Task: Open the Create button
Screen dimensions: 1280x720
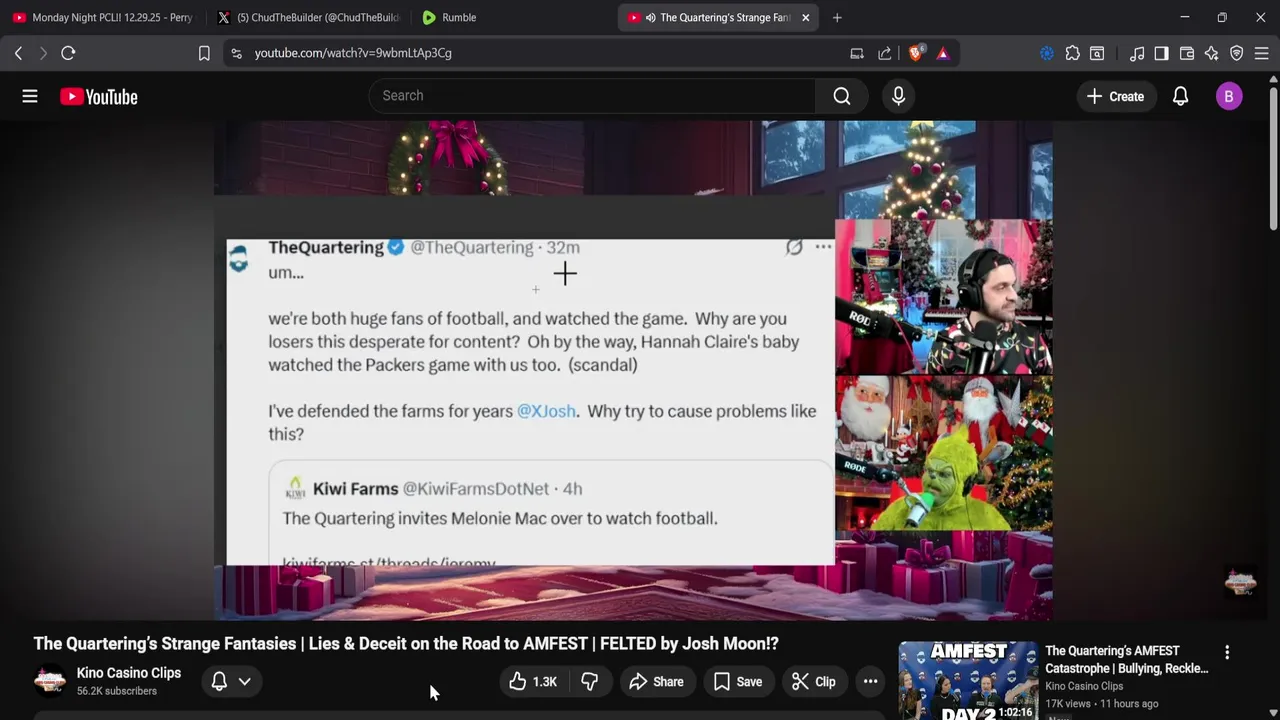Action: pyautogui.click(x=1115, y=96)
